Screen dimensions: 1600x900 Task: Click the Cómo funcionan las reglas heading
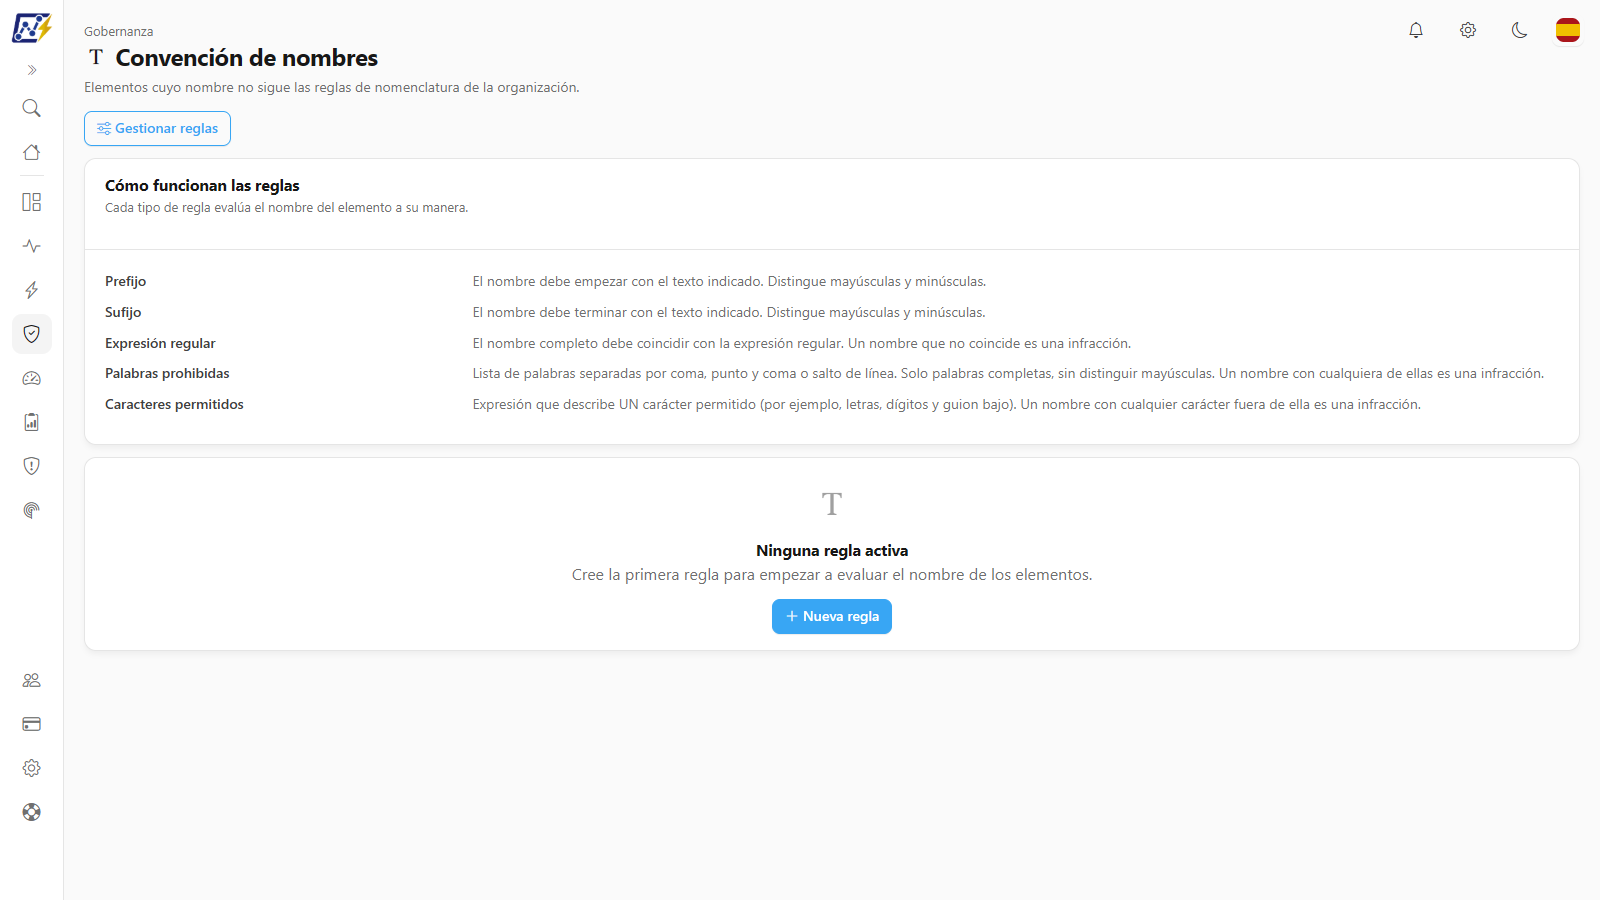click(202, 186)
